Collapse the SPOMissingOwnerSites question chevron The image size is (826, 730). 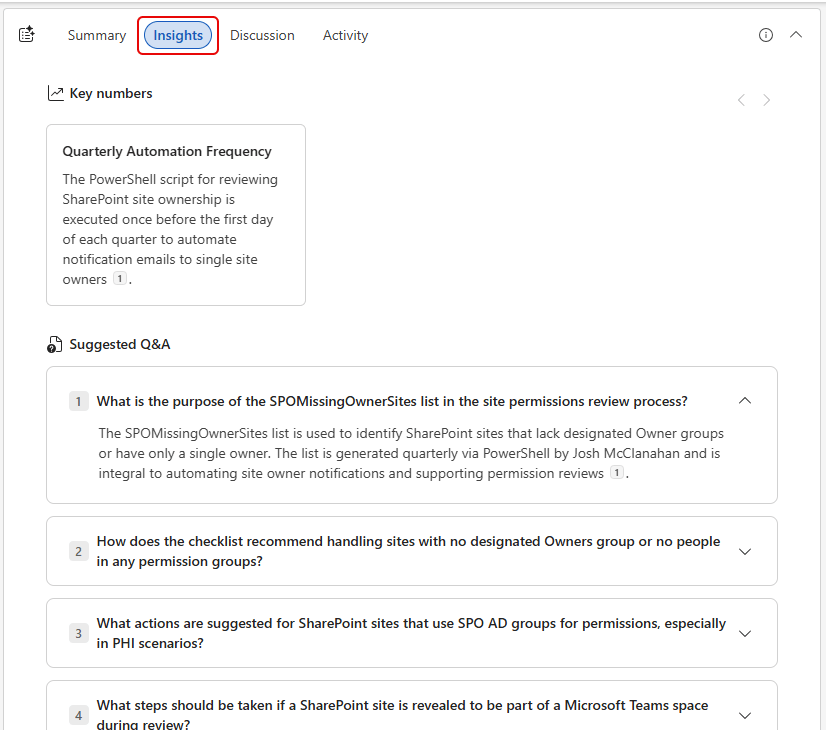[x=744, y=401]
